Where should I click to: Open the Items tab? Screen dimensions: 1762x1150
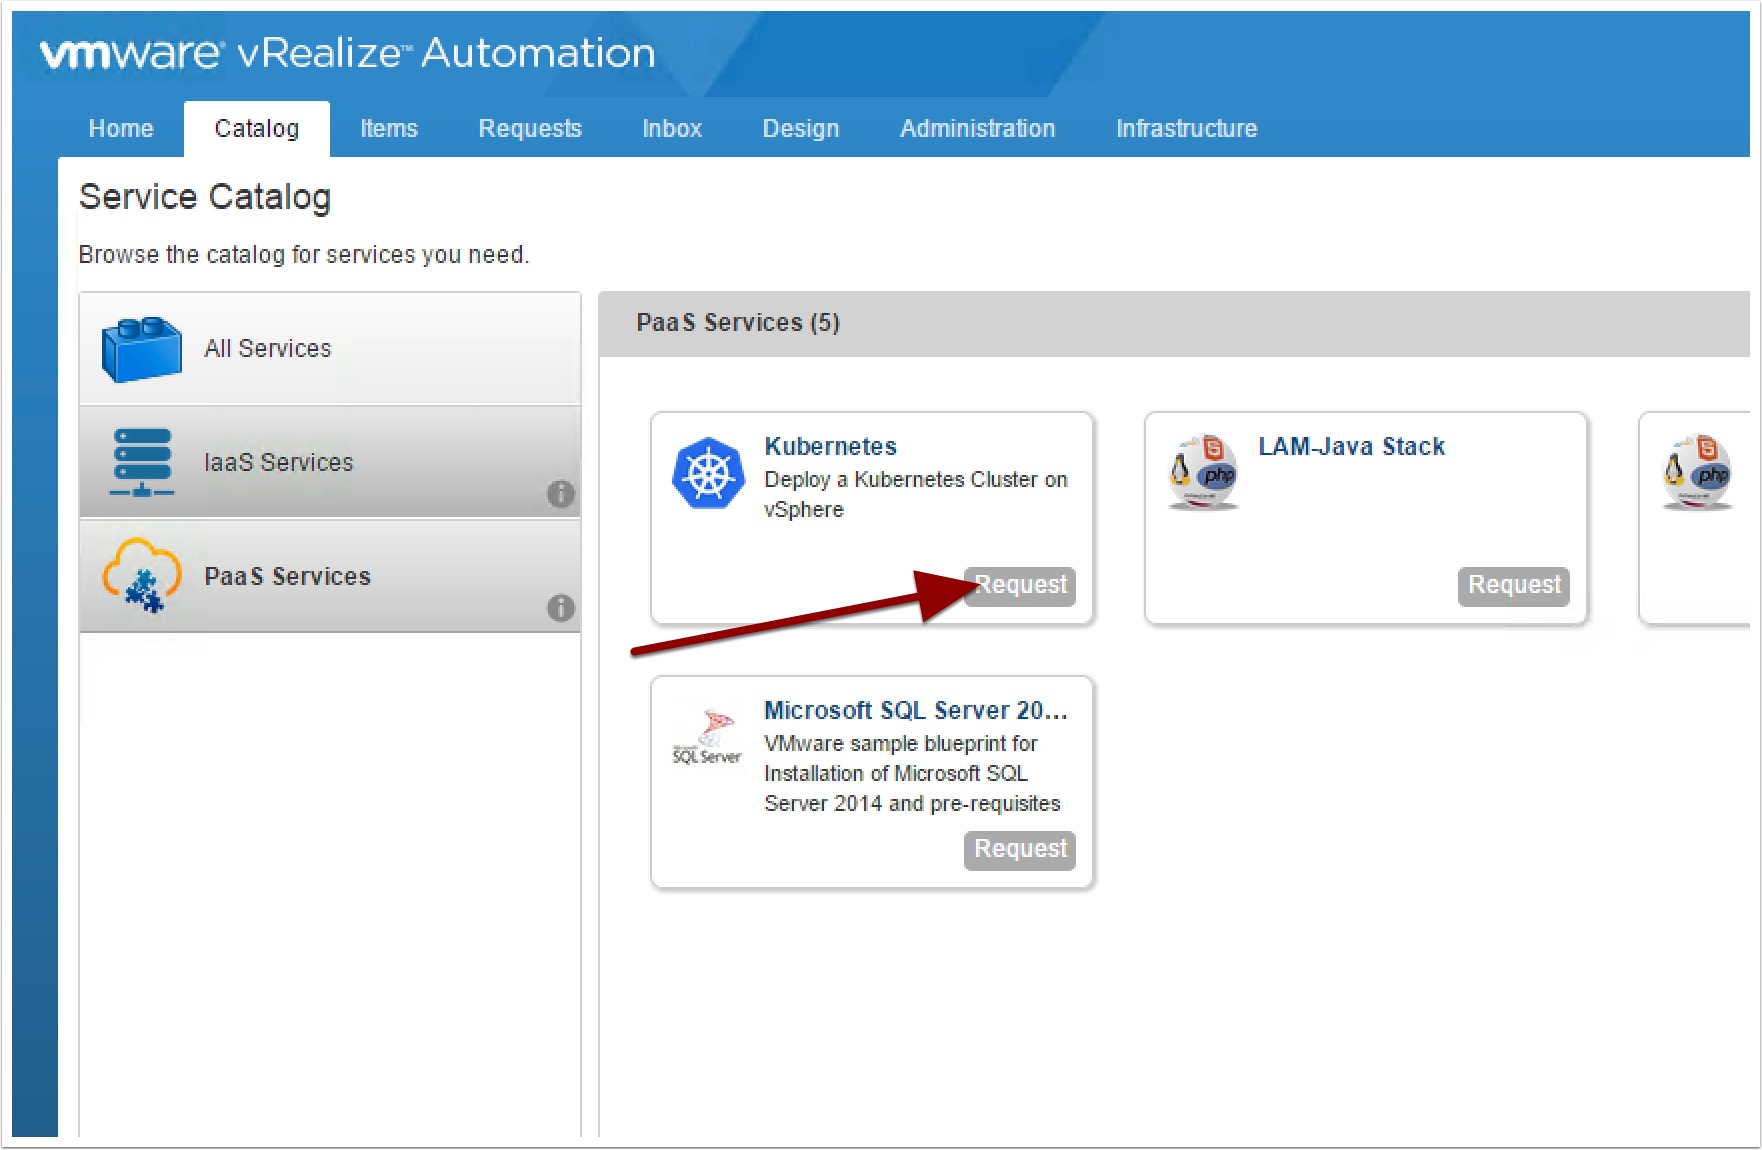[x=389, y=129]
